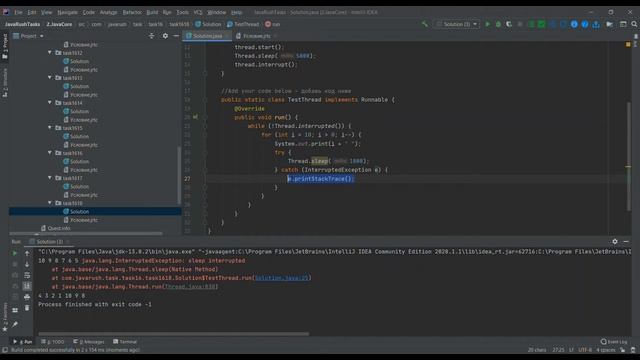Collapse the task1615 folder
640x360 pixels.
[50, 128]
